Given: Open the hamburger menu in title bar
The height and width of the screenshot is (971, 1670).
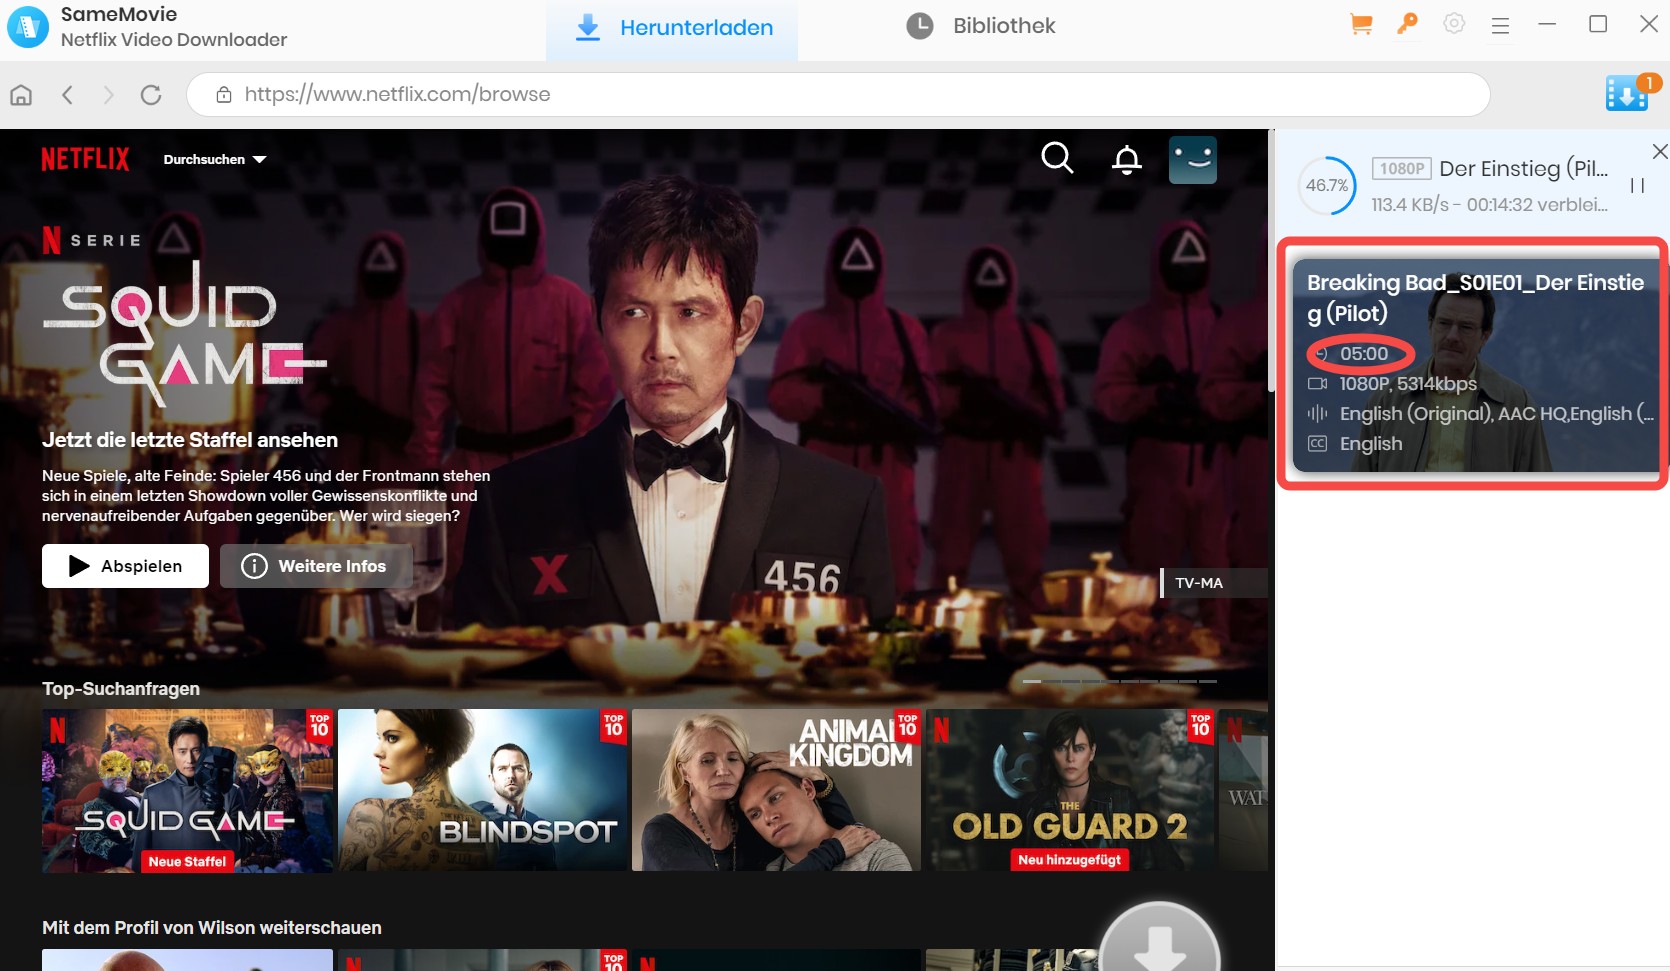Looking at the screenshot, I should (x=1500, y=26).
